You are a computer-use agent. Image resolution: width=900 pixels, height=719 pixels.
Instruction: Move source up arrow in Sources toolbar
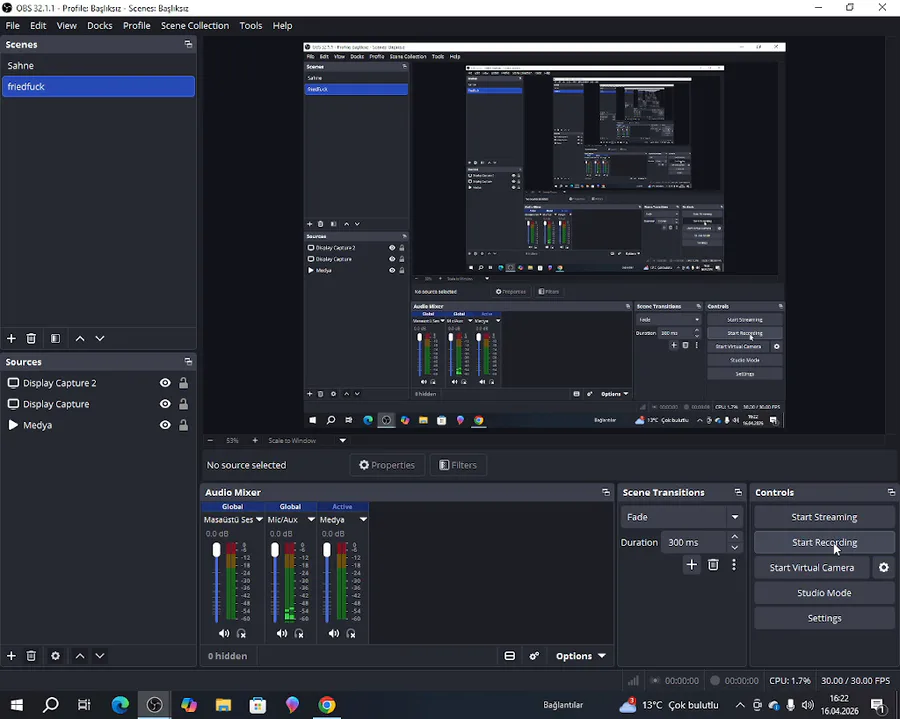[x=80, y=655]
